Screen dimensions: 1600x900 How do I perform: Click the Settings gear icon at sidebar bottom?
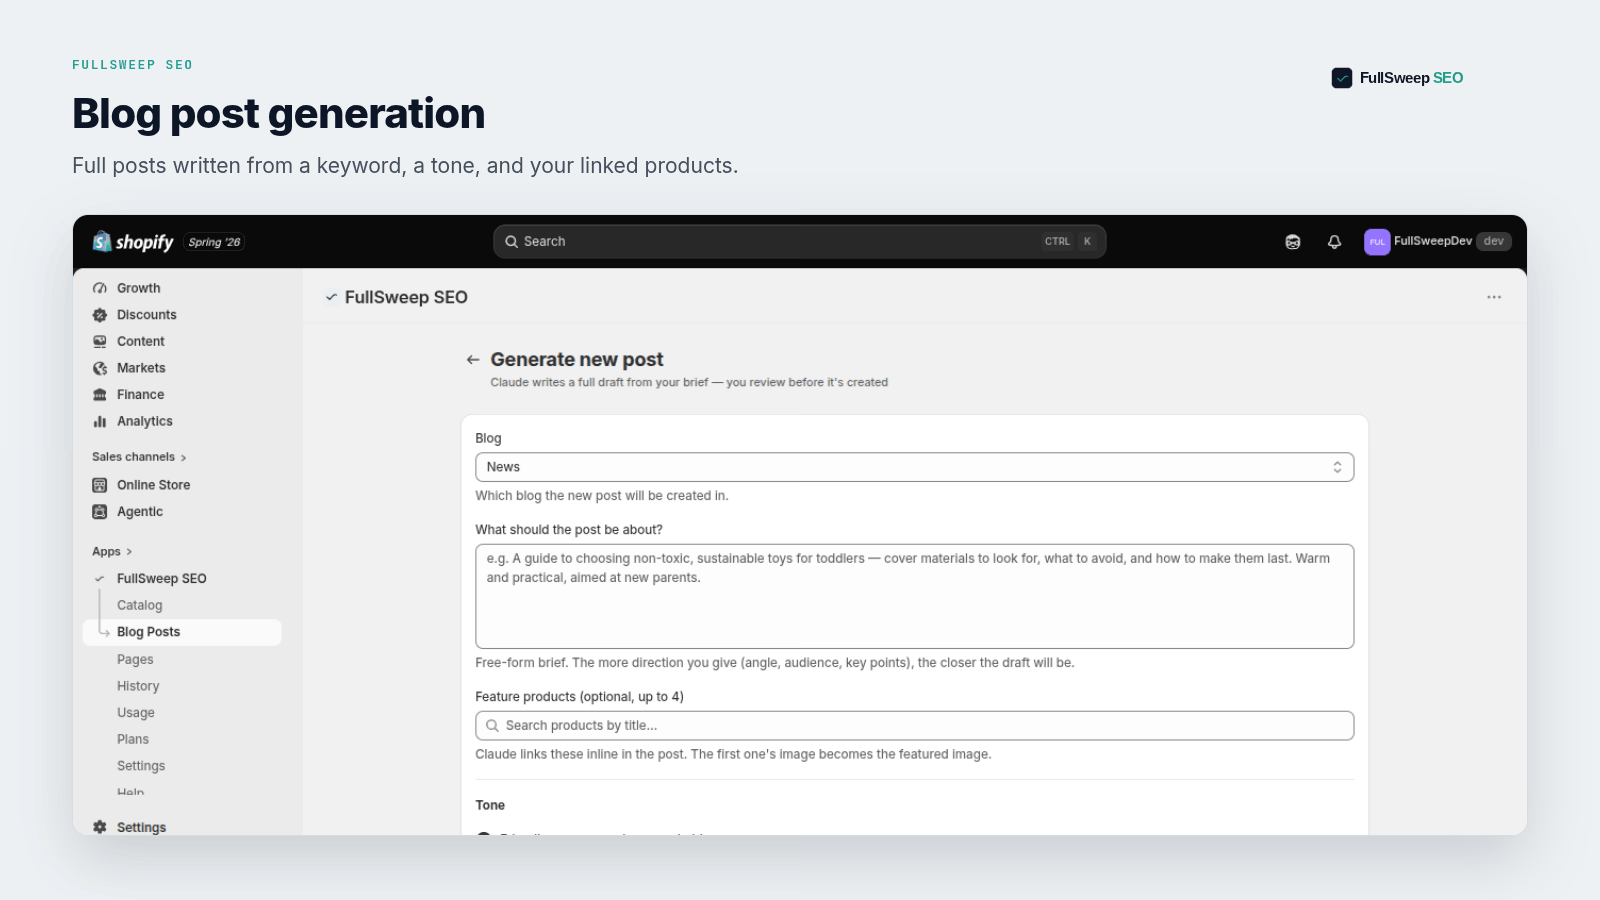tap(100, 827)
